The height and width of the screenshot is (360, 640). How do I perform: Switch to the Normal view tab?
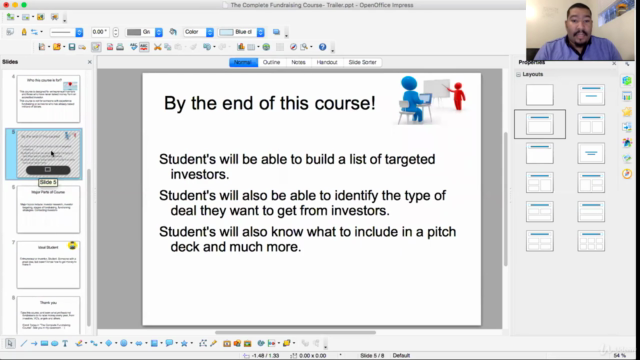(243, 62)
